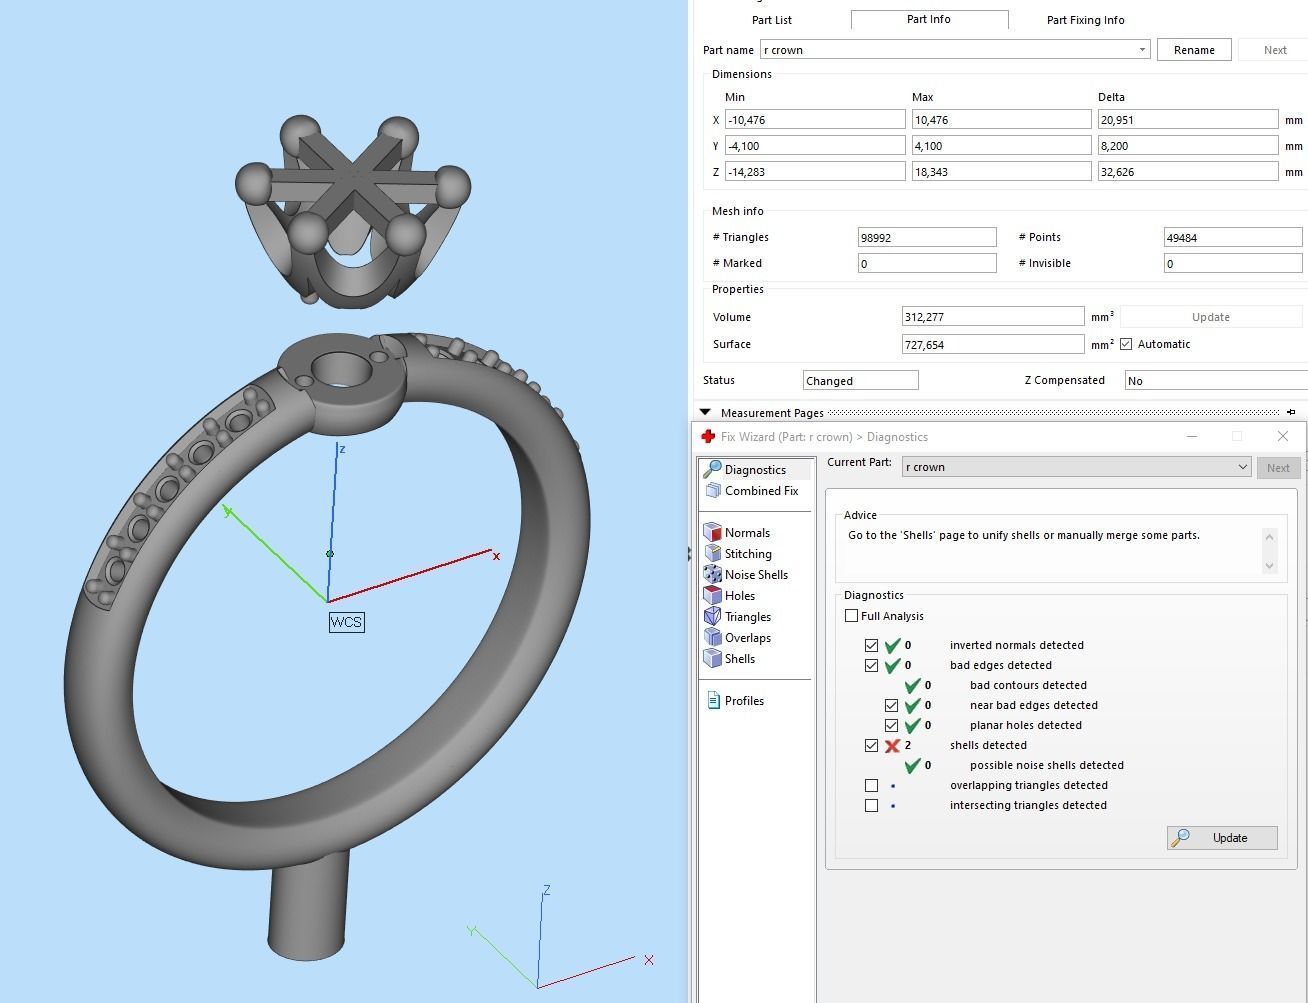The height and width of the screenshot is (1003, 1308).
Task: Click the Advice box scroll up arrow
Action: 1269,537
